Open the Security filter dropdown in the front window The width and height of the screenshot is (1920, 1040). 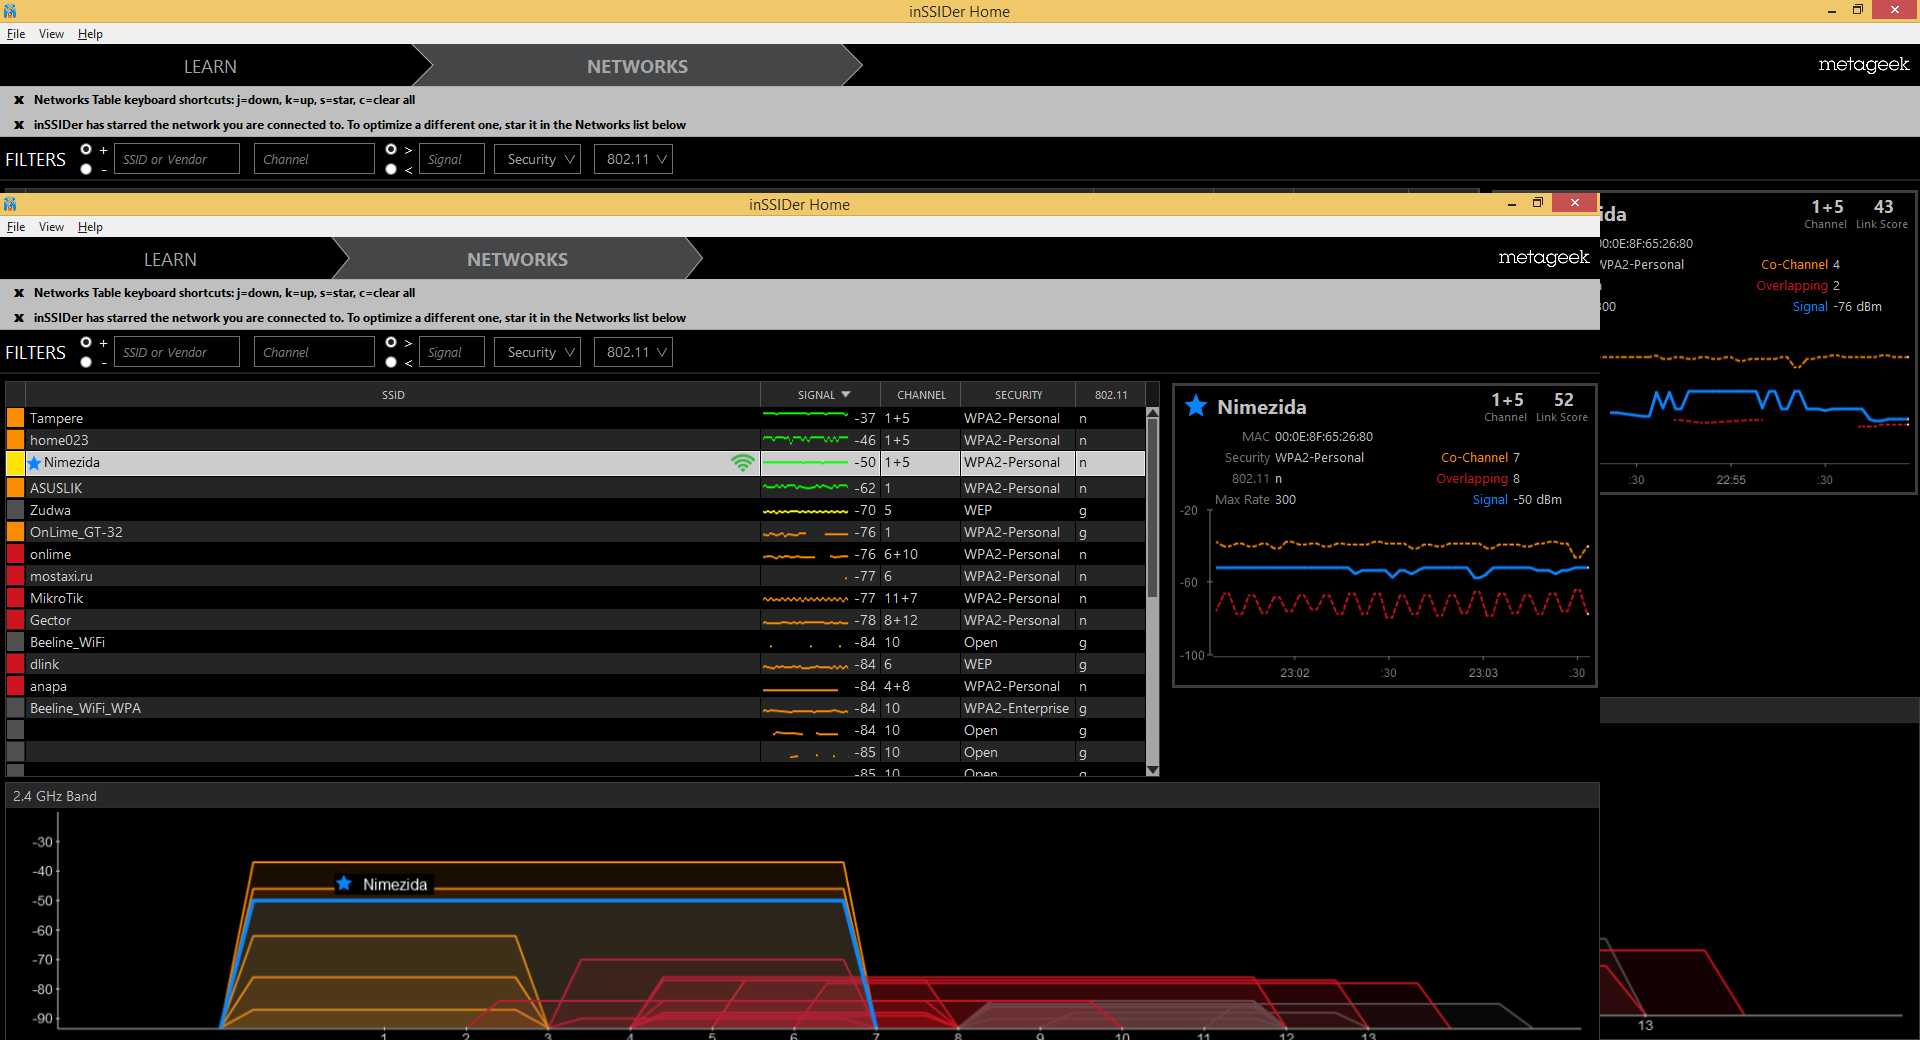pos(538,352)
